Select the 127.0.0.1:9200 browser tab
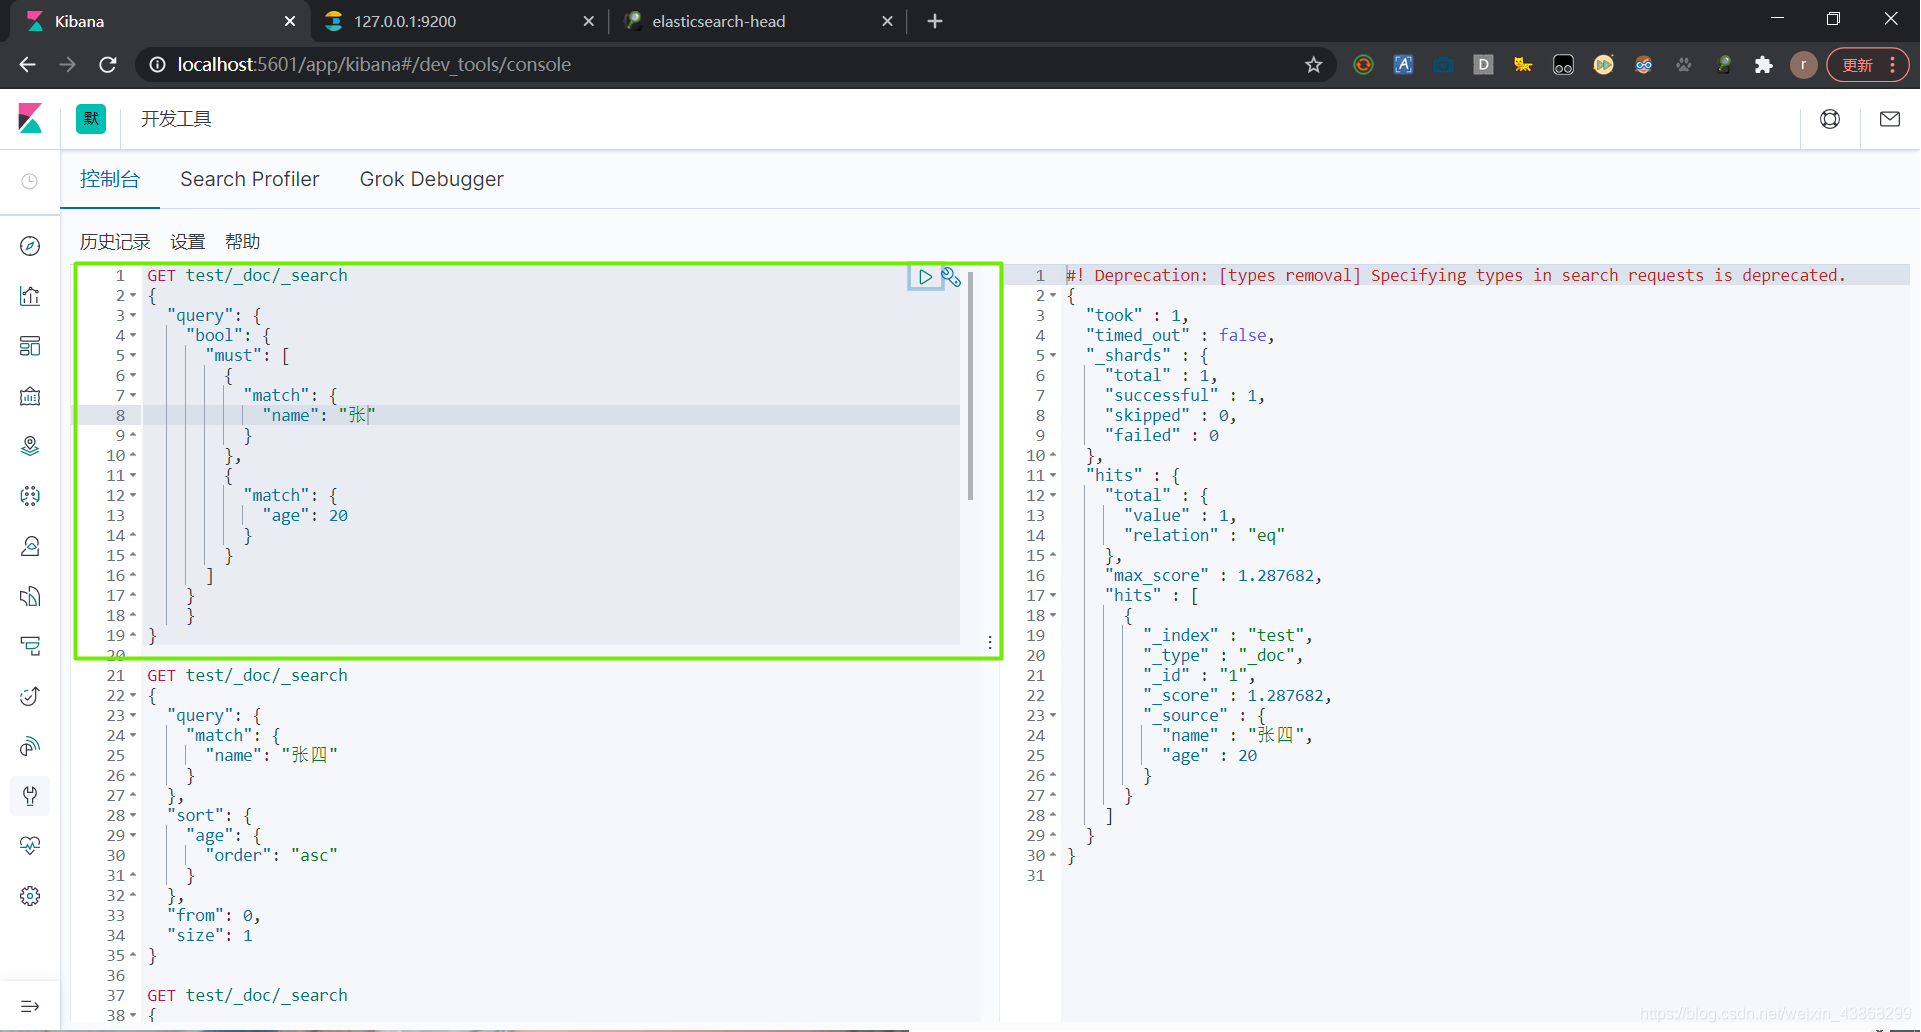The image size is (1921, 1032). coord(459,21)
